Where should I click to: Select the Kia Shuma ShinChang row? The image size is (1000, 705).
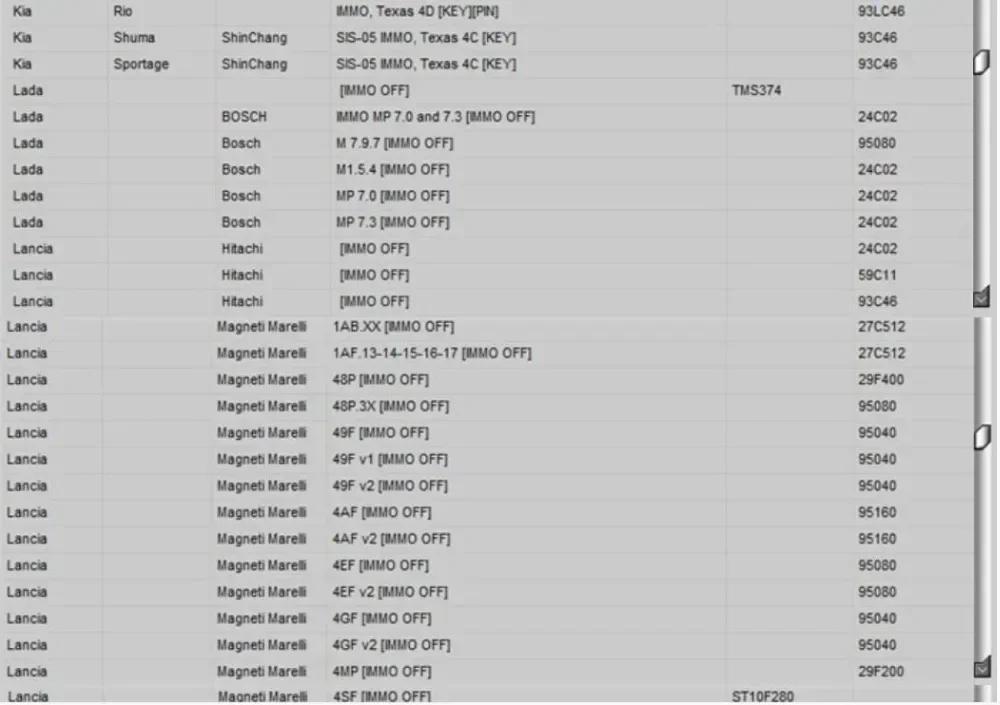tap(487, 38)
